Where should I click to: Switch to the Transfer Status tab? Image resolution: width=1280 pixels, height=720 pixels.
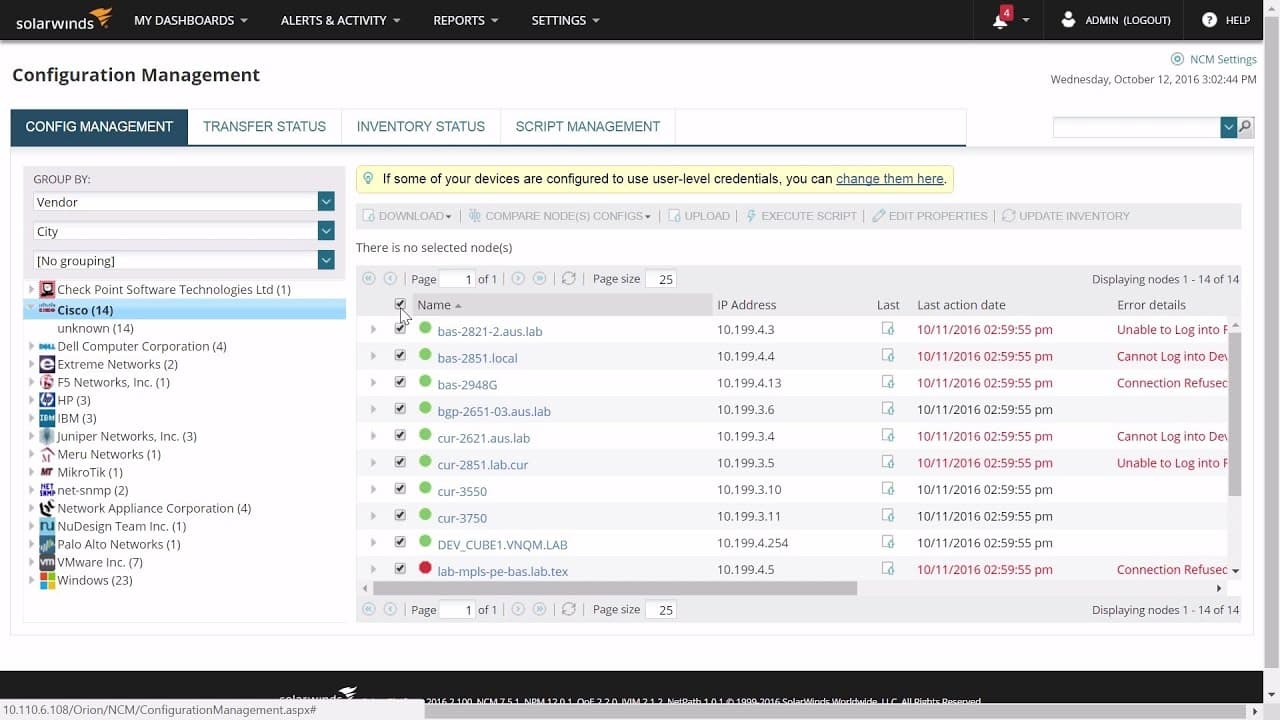coord(264,127)
